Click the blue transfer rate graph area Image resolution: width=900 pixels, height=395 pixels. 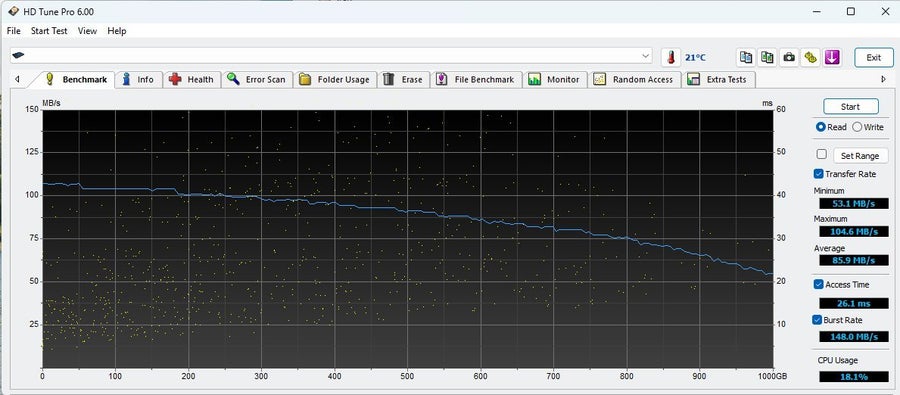[x=408, y=238]
